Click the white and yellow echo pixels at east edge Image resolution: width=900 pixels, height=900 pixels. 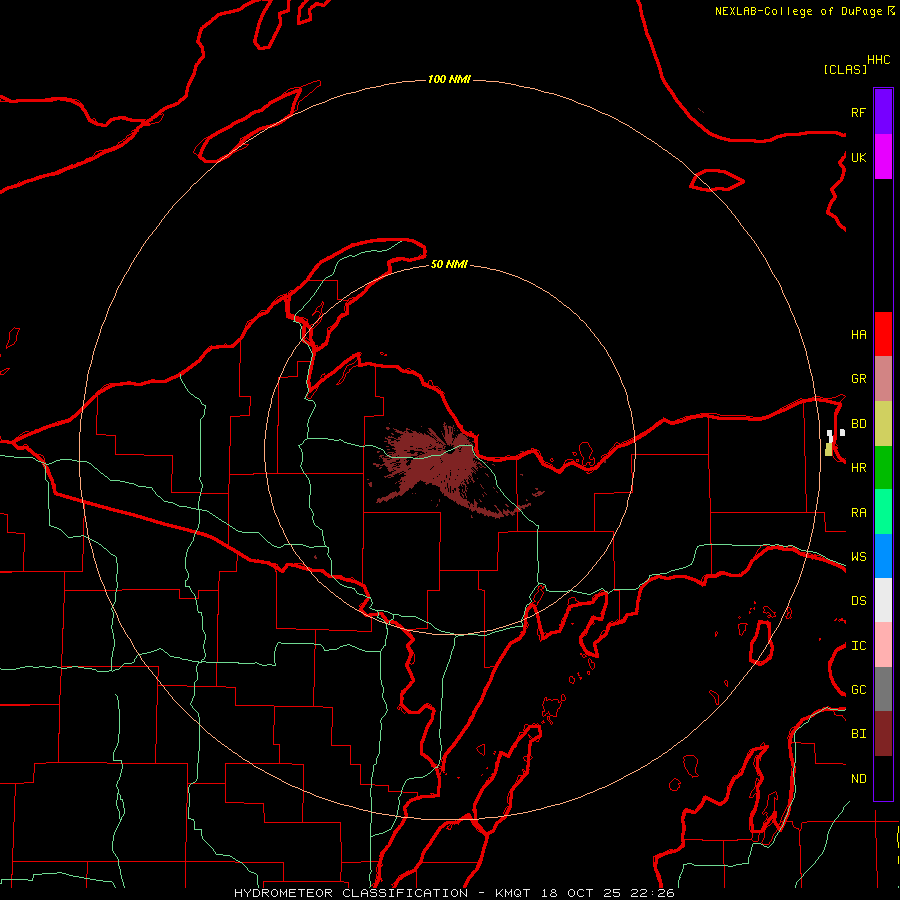[833, 442]
